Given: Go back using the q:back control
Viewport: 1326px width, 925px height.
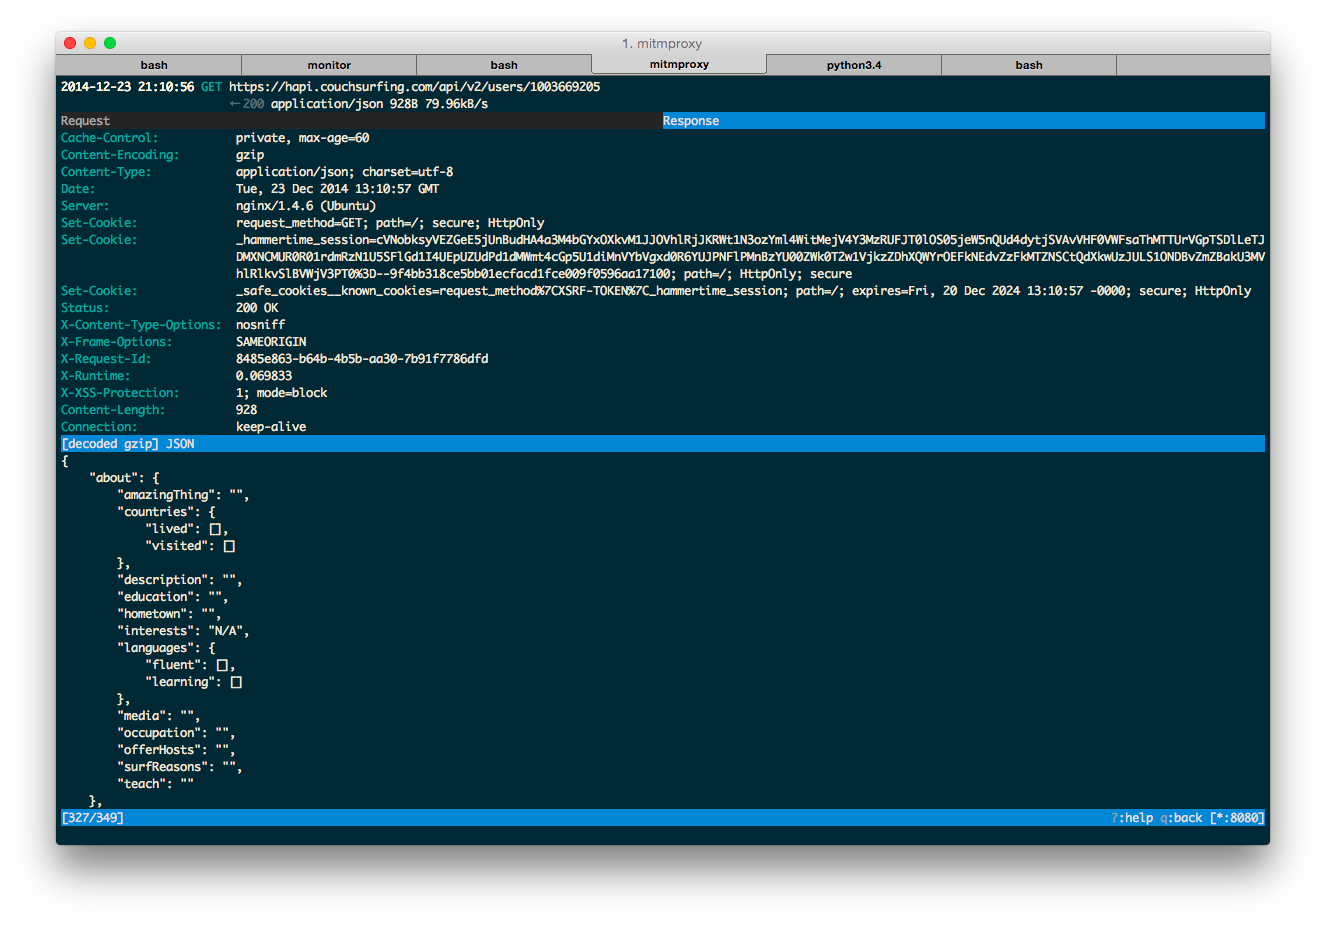Looking at the screenshot, I should tap(1179, 817).
